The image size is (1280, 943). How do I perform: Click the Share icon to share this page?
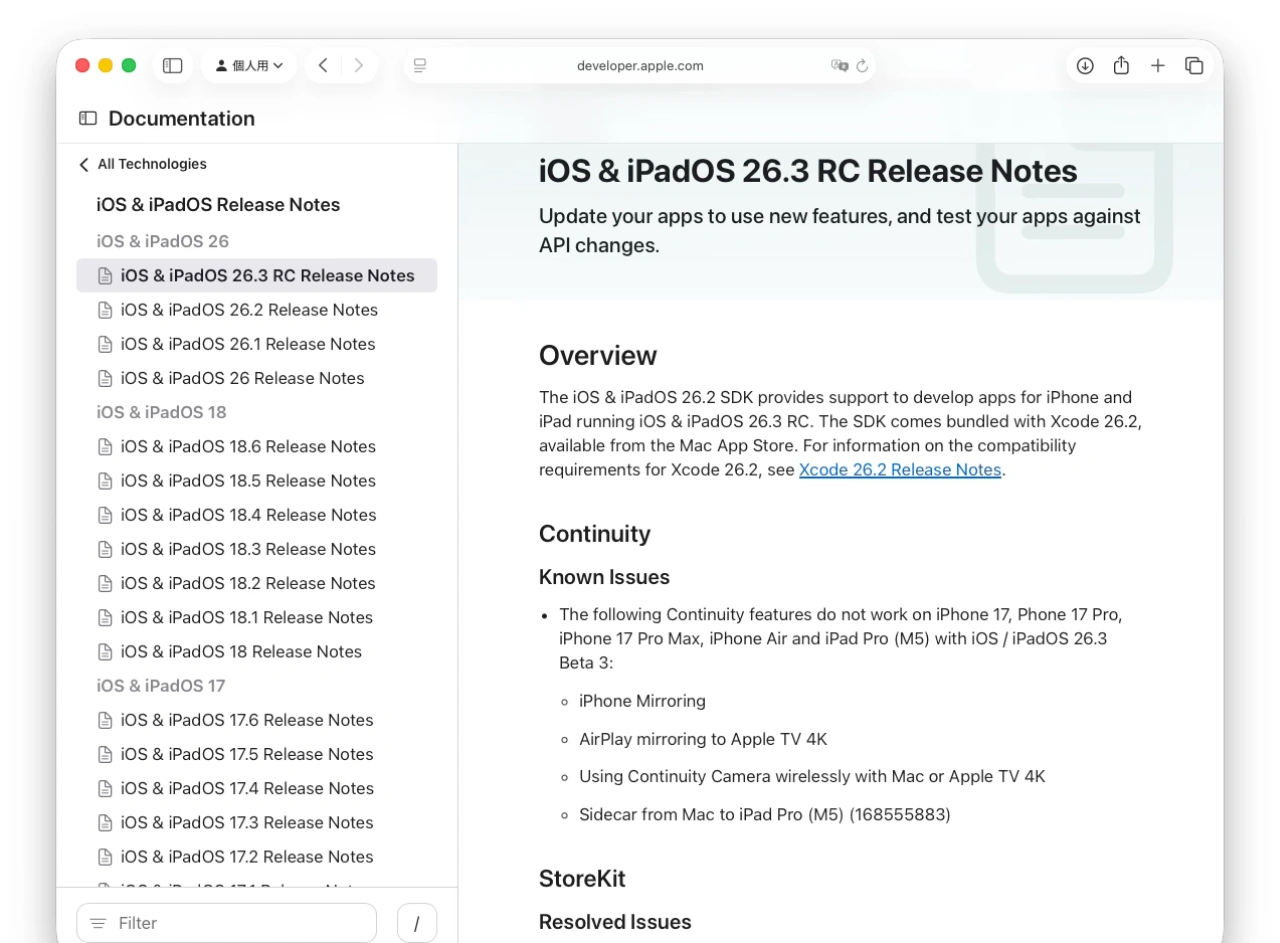1121,65
